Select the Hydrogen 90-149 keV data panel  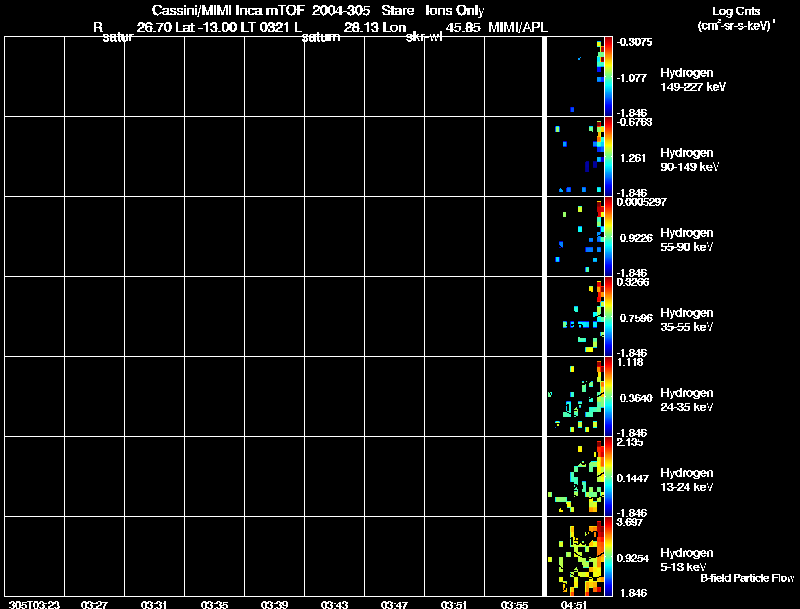click(576, 157)
